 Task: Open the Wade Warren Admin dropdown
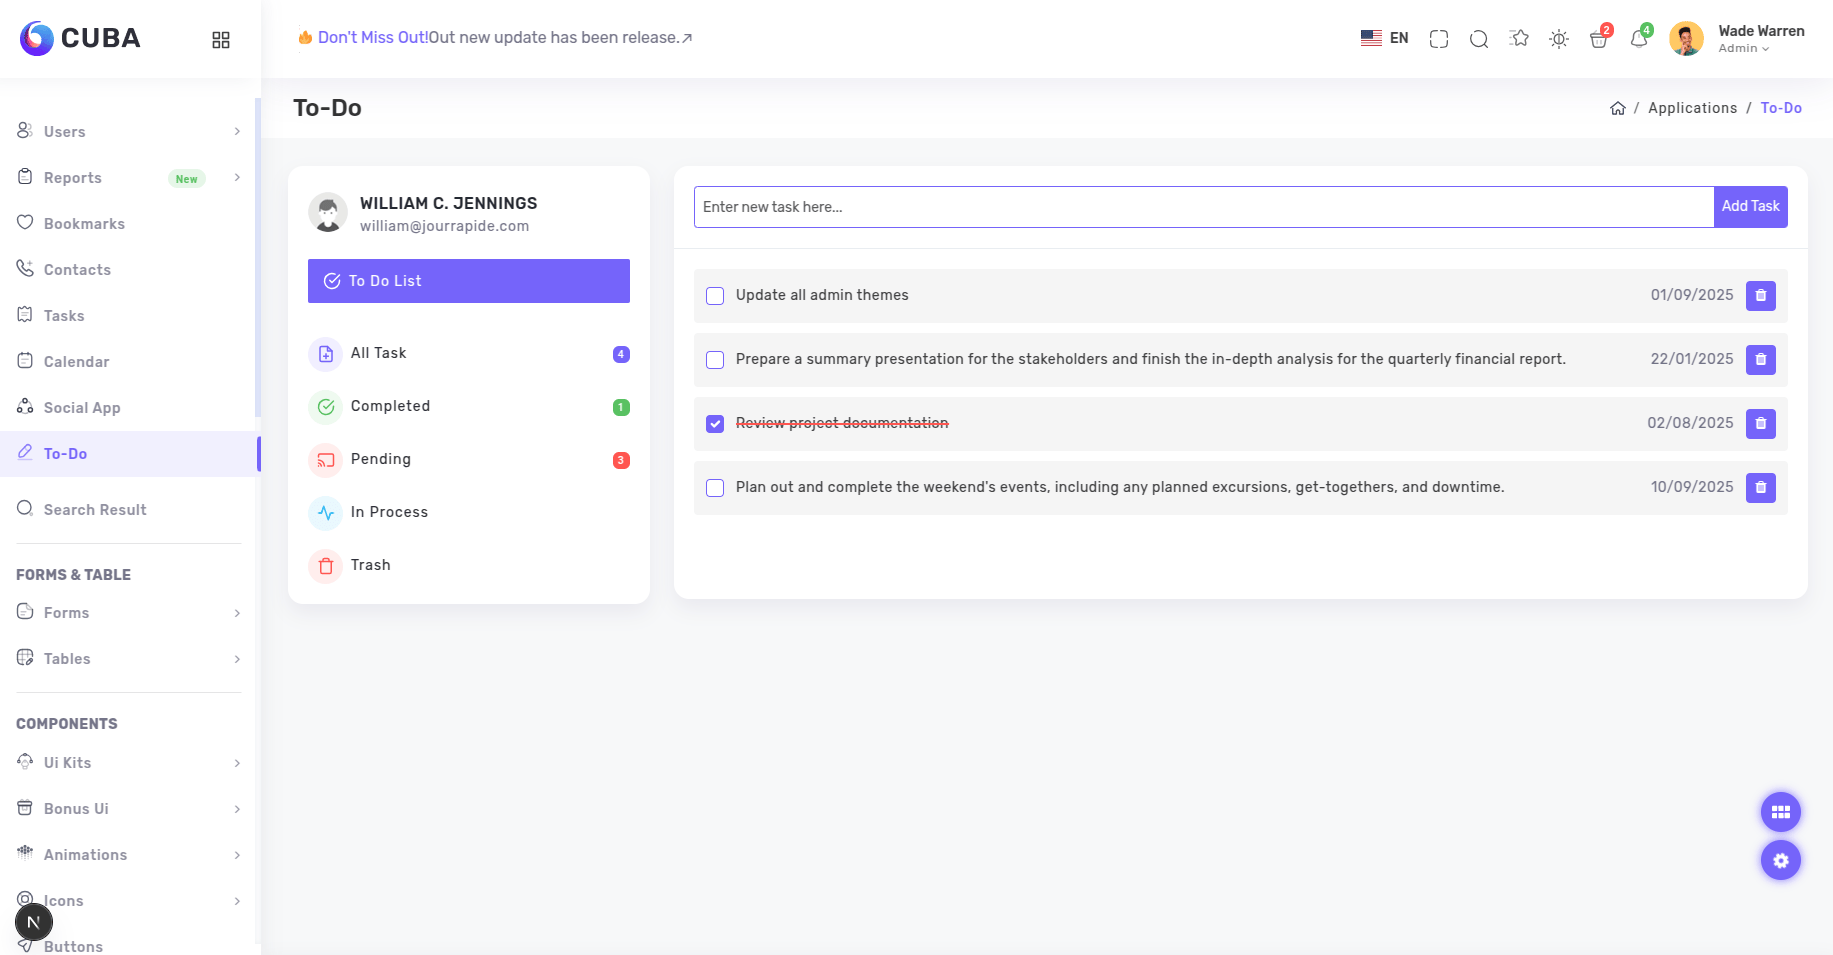1760,39
